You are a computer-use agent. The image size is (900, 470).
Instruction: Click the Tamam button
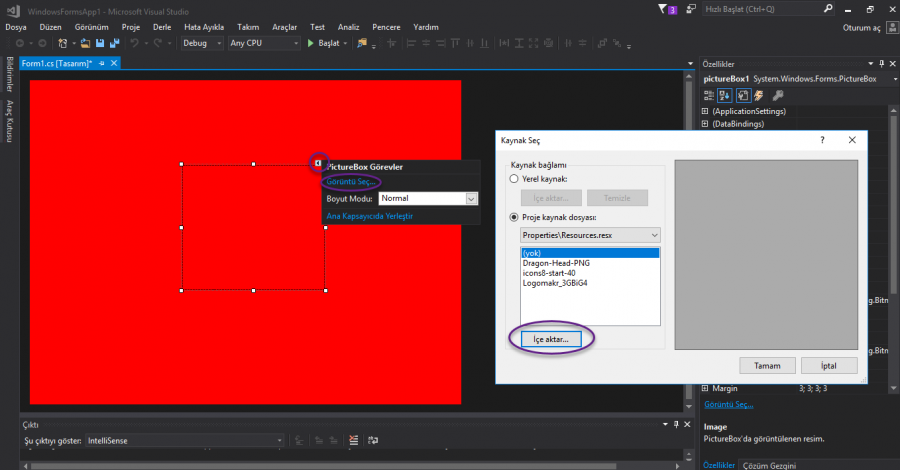pyautogui.click(x=767, y=366)
